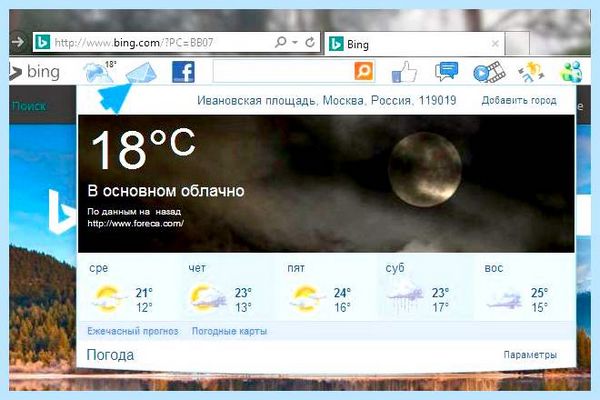Click the rainy cloud icon for суб

coord(405,296)
